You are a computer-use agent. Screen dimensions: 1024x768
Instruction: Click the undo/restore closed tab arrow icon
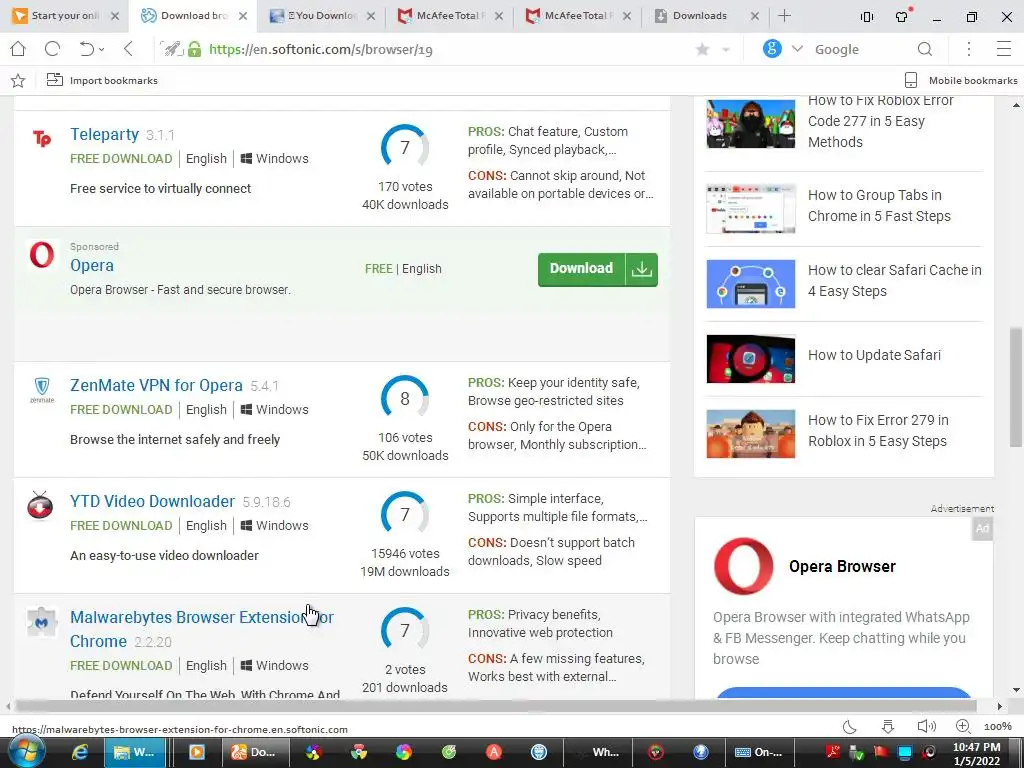[87, 49]
